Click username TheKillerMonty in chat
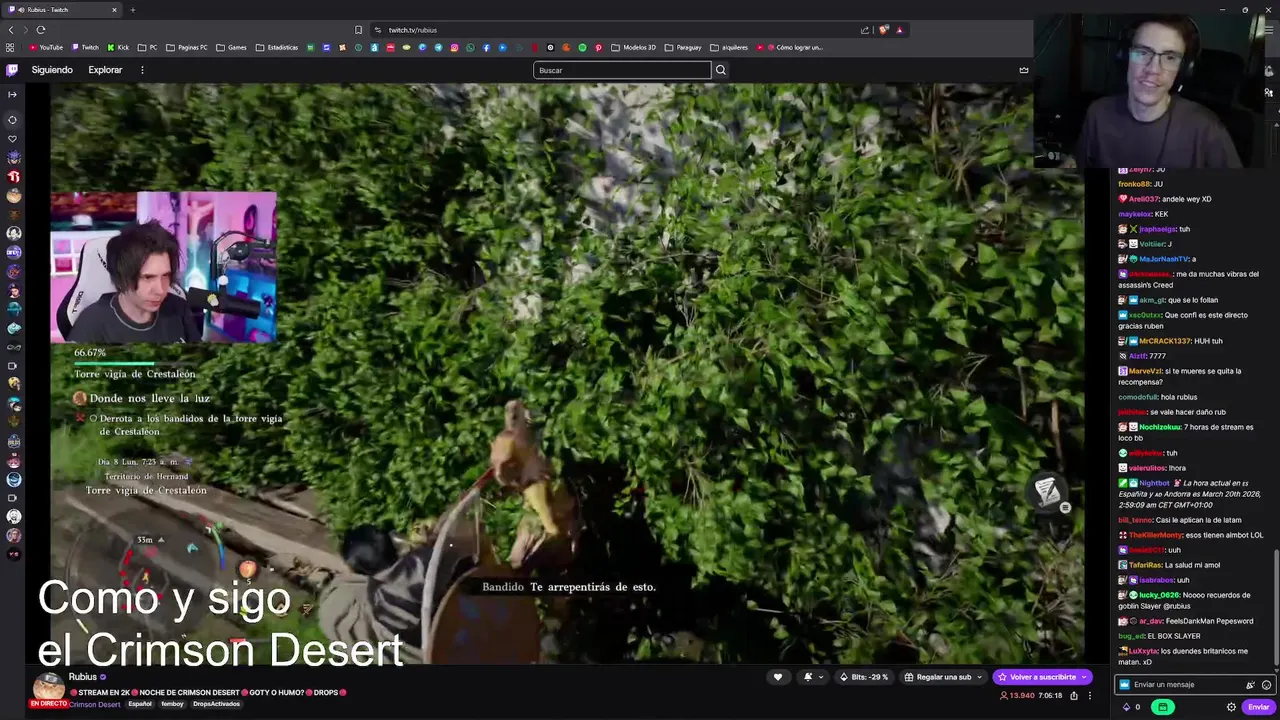This screenshot has height=720, width=1280. (x=1155, y=535)
